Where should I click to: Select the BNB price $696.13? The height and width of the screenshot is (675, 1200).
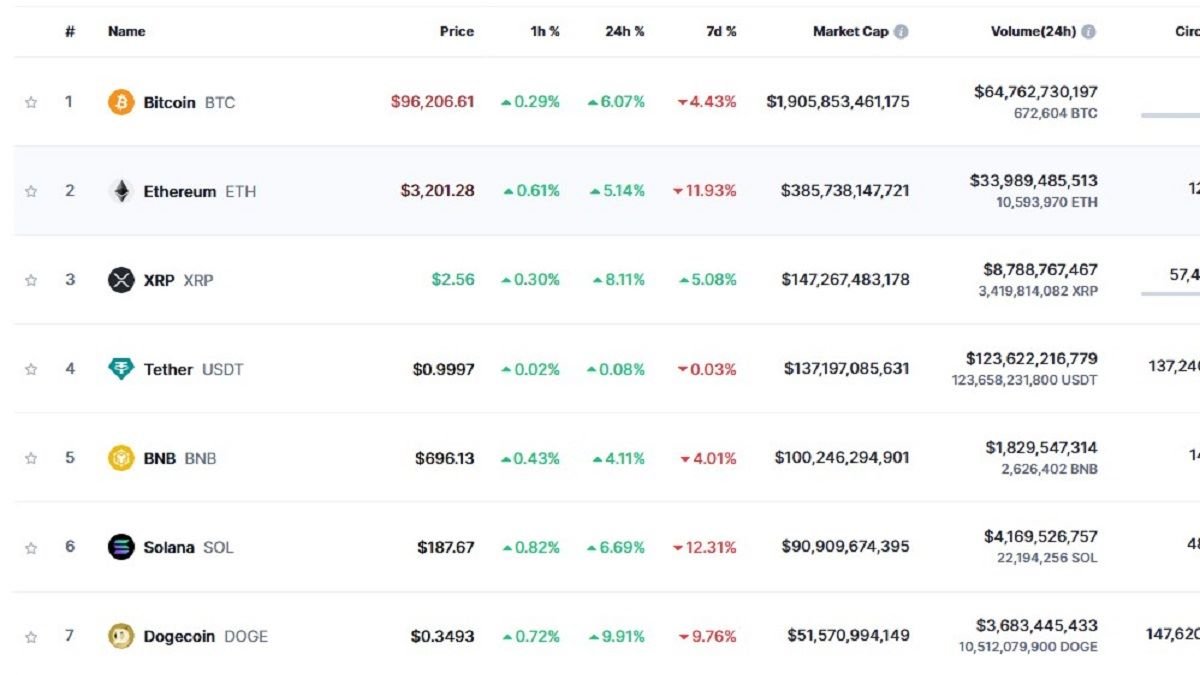(445, 458)
